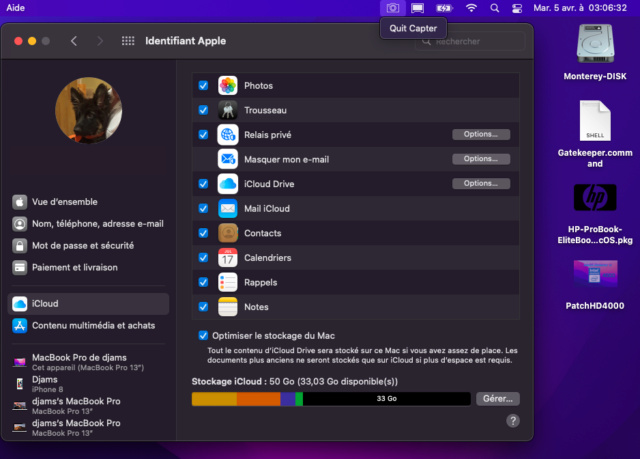Uncheck the Trousseau checkbox

coord(203,110)
